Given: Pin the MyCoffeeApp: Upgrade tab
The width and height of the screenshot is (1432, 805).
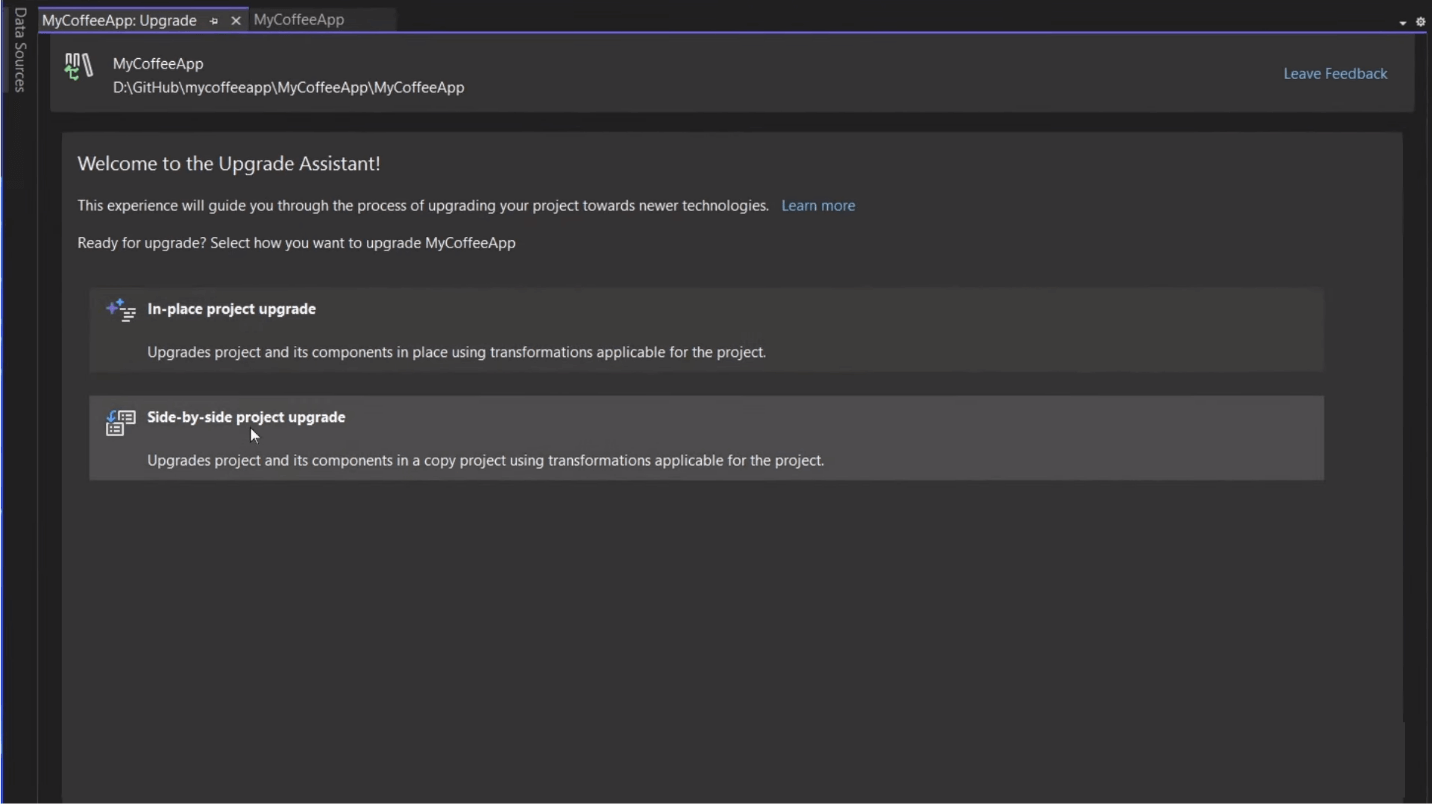Looking at the screenshot, I should (x=214, y=20).
